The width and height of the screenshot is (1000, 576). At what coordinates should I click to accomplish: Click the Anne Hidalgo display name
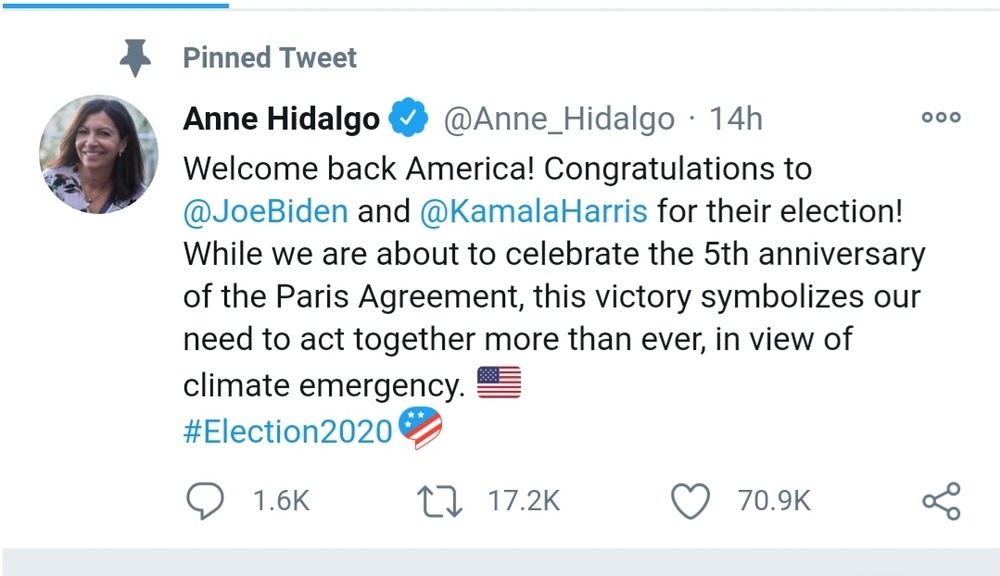[x=281, y=120]
